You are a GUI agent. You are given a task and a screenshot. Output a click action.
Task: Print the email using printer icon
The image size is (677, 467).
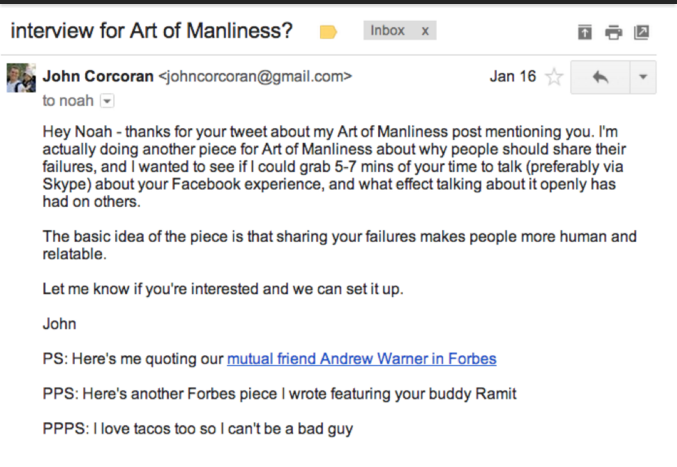point(613,32)
